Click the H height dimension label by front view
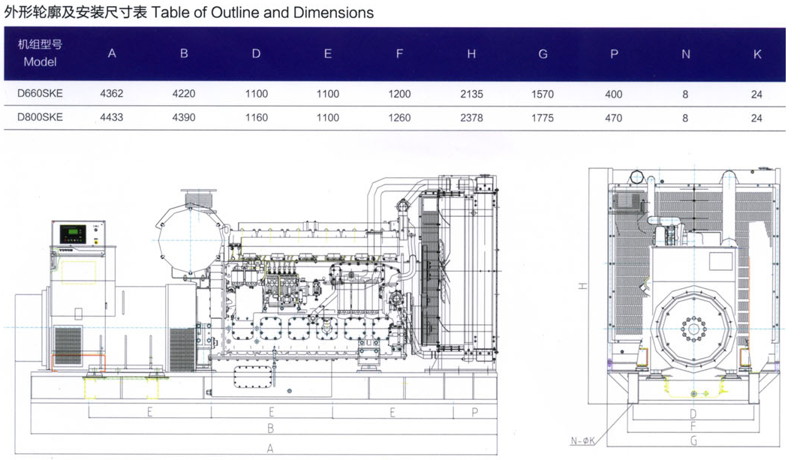 582,285
